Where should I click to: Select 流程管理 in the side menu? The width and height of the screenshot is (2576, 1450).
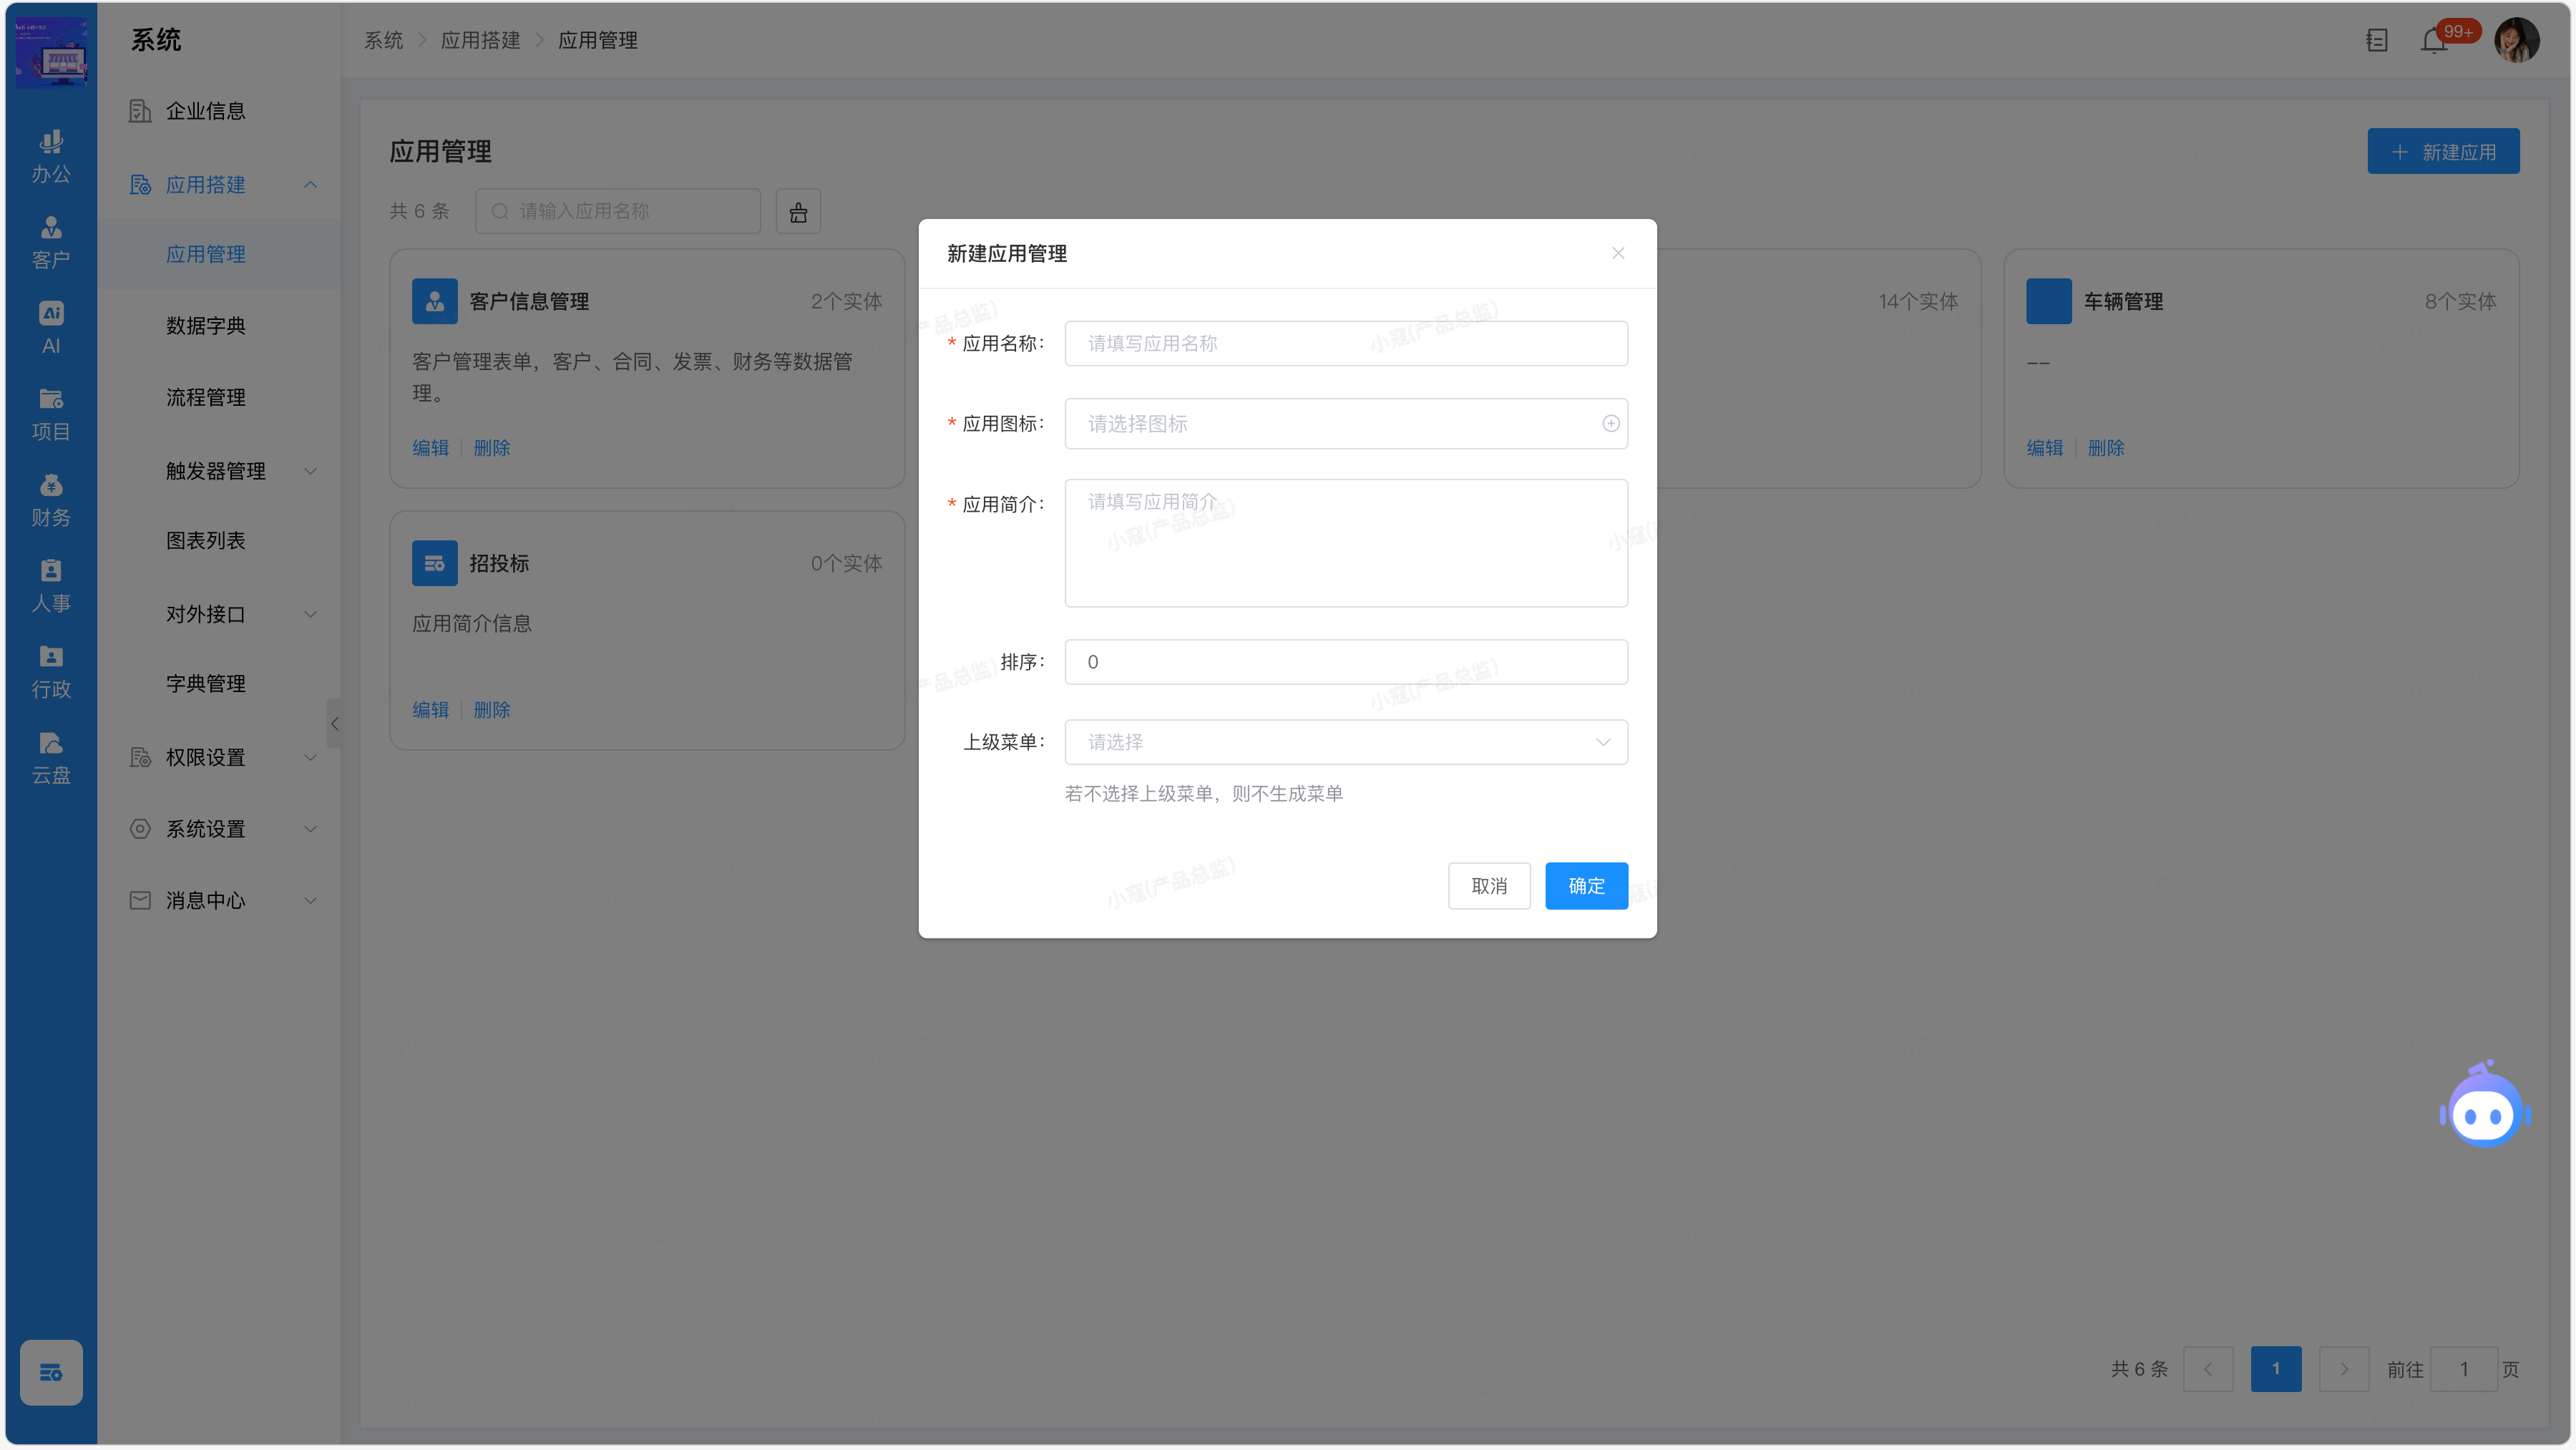[206, 398]
